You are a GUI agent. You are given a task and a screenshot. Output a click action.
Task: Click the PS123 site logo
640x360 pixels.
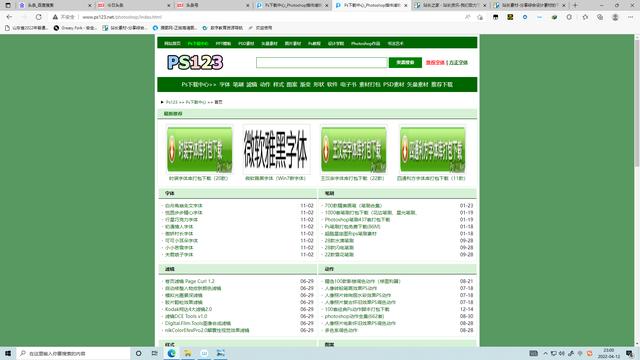195,62
